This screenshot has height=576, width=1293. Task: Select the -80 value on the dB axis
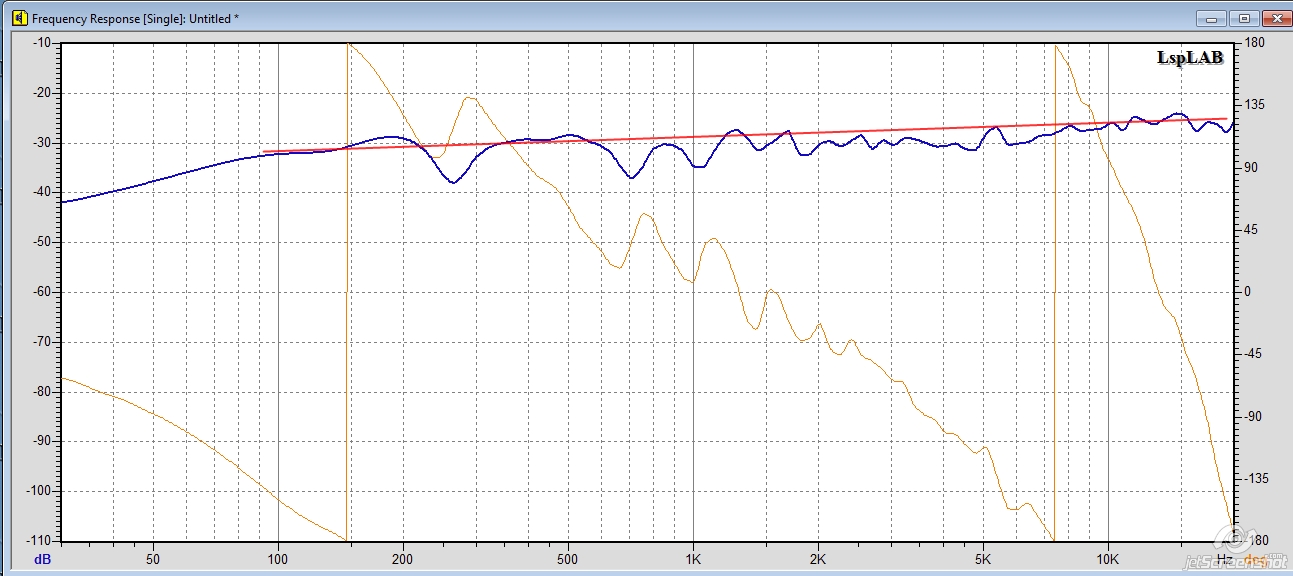point(41,392)
